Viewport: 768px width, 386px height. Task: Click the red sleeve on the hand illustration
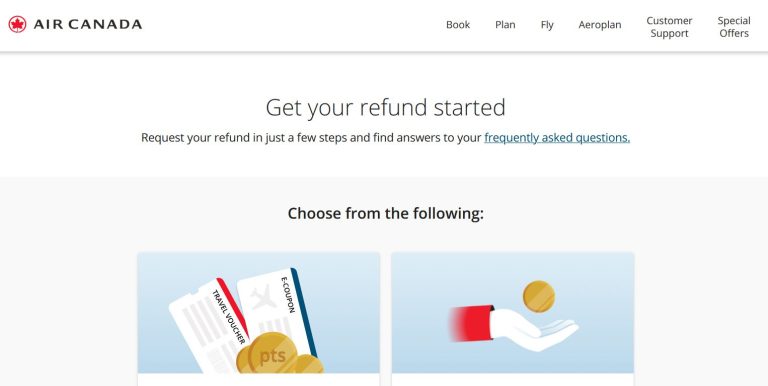[x=471, y=323]
